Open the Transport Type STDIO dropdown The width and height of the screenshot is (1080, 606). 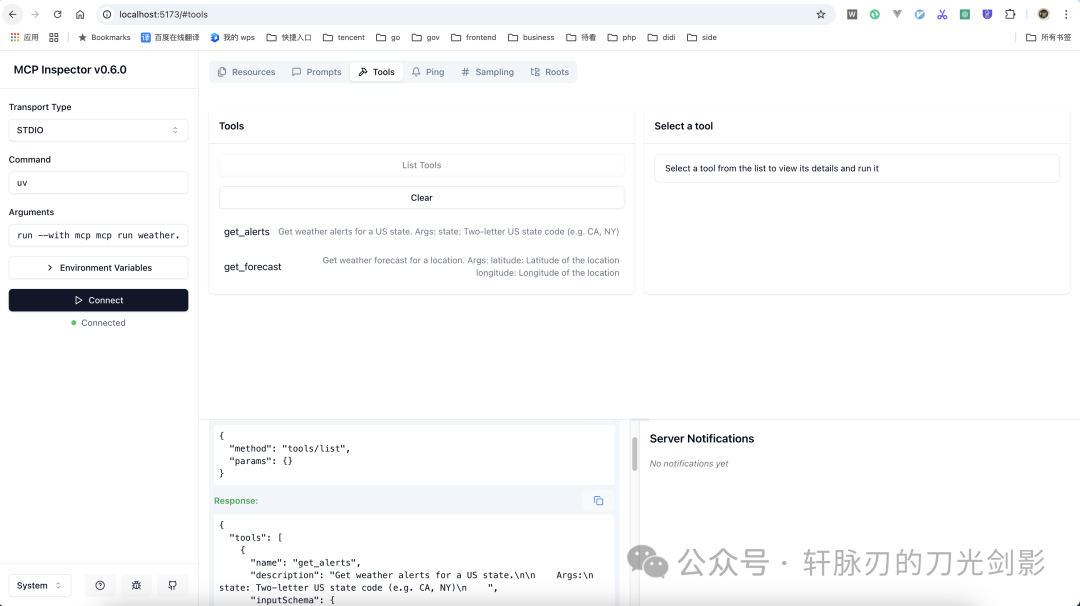click(98, 130)
